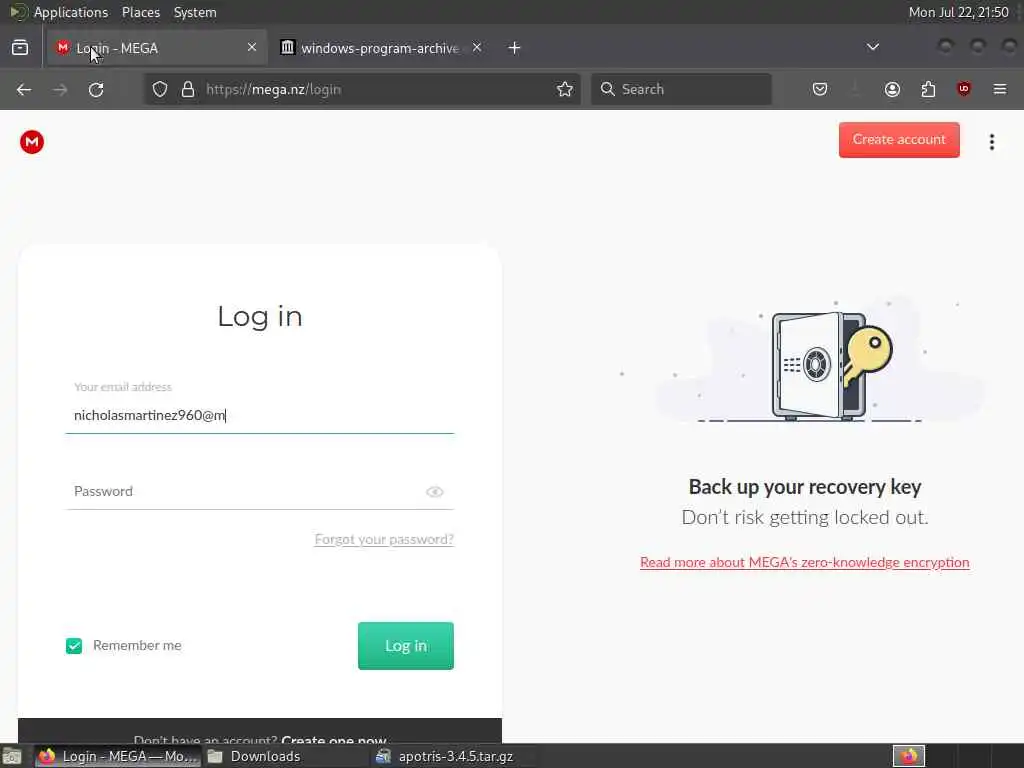Open the Places menu

point(140,12)
